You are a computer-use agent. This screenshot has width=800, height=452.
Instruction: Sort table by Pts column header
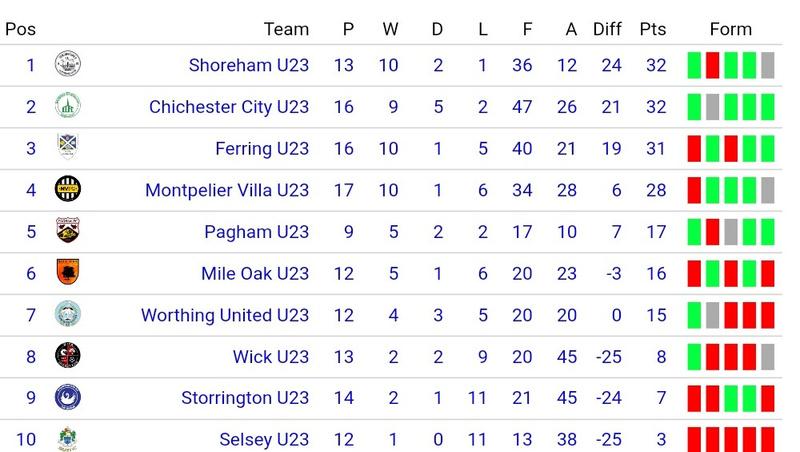tap(652, 29)
